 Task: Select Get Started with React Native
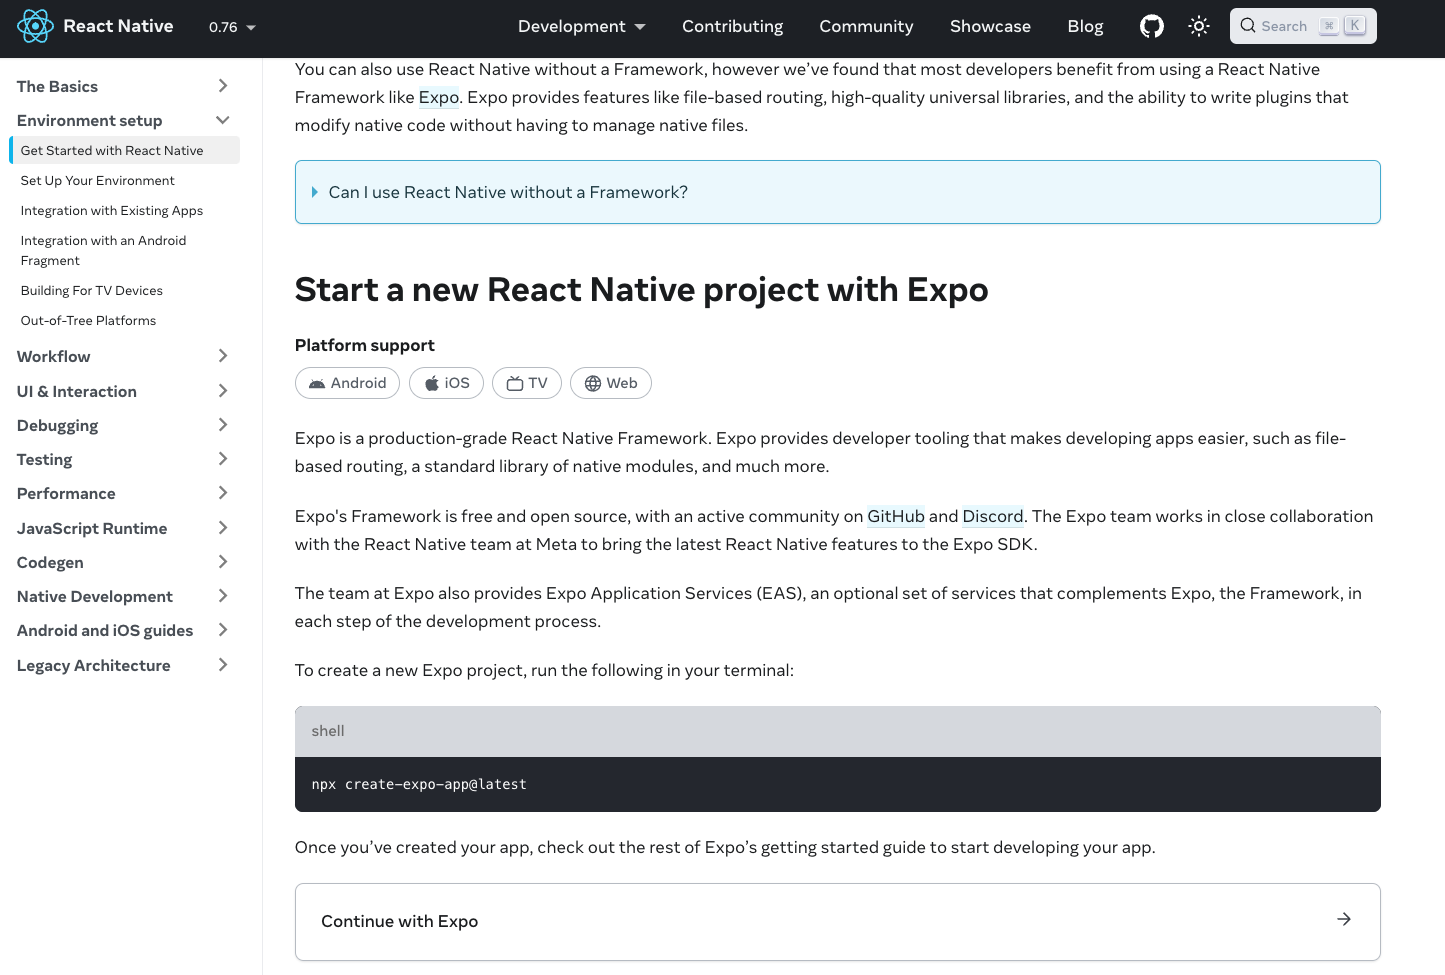pos(124,150)
